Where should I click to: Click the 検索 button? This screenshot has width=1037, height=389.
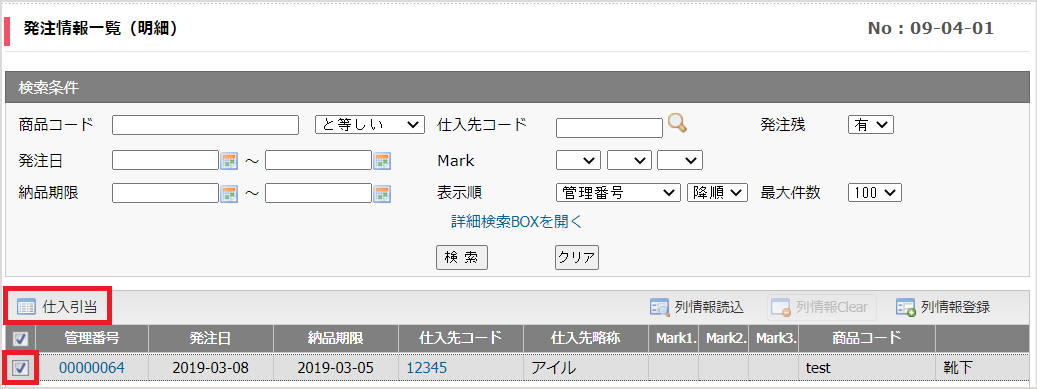[462, 257]
